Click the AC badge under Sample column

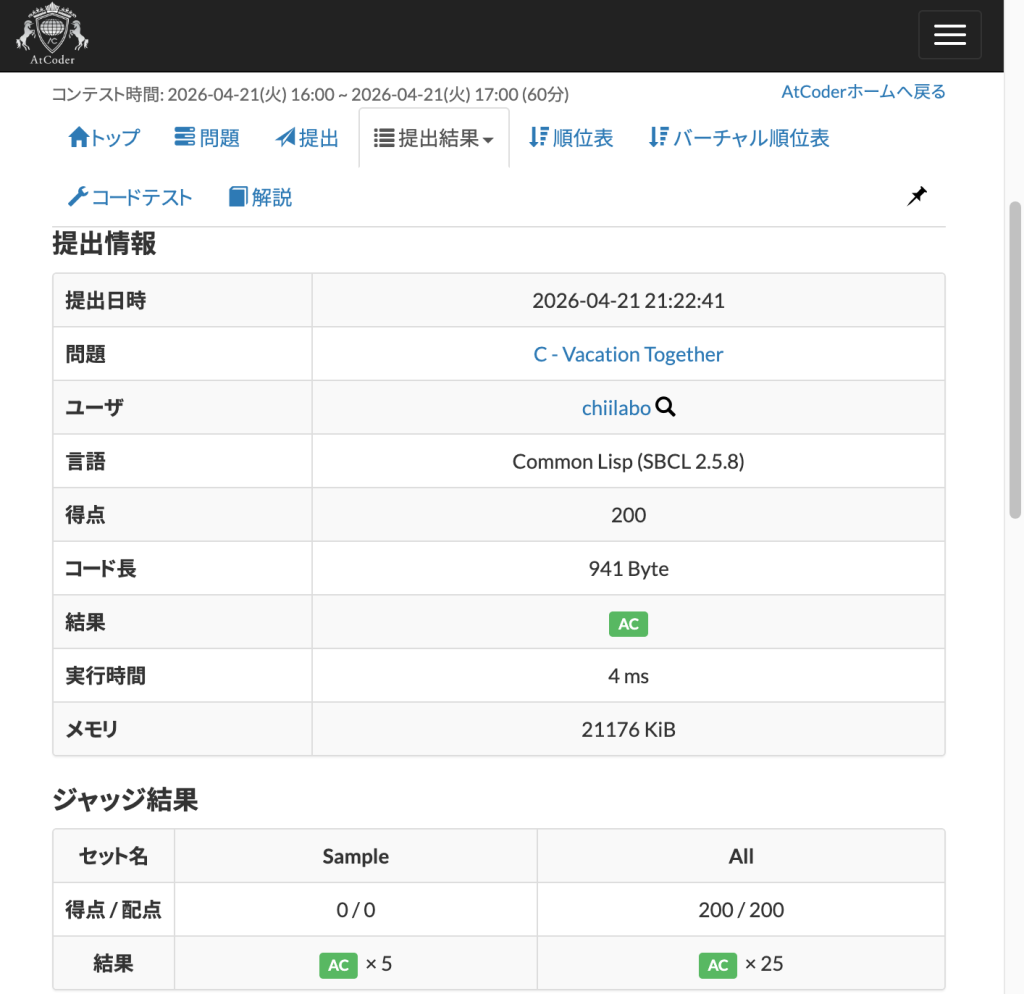point(338,964)
